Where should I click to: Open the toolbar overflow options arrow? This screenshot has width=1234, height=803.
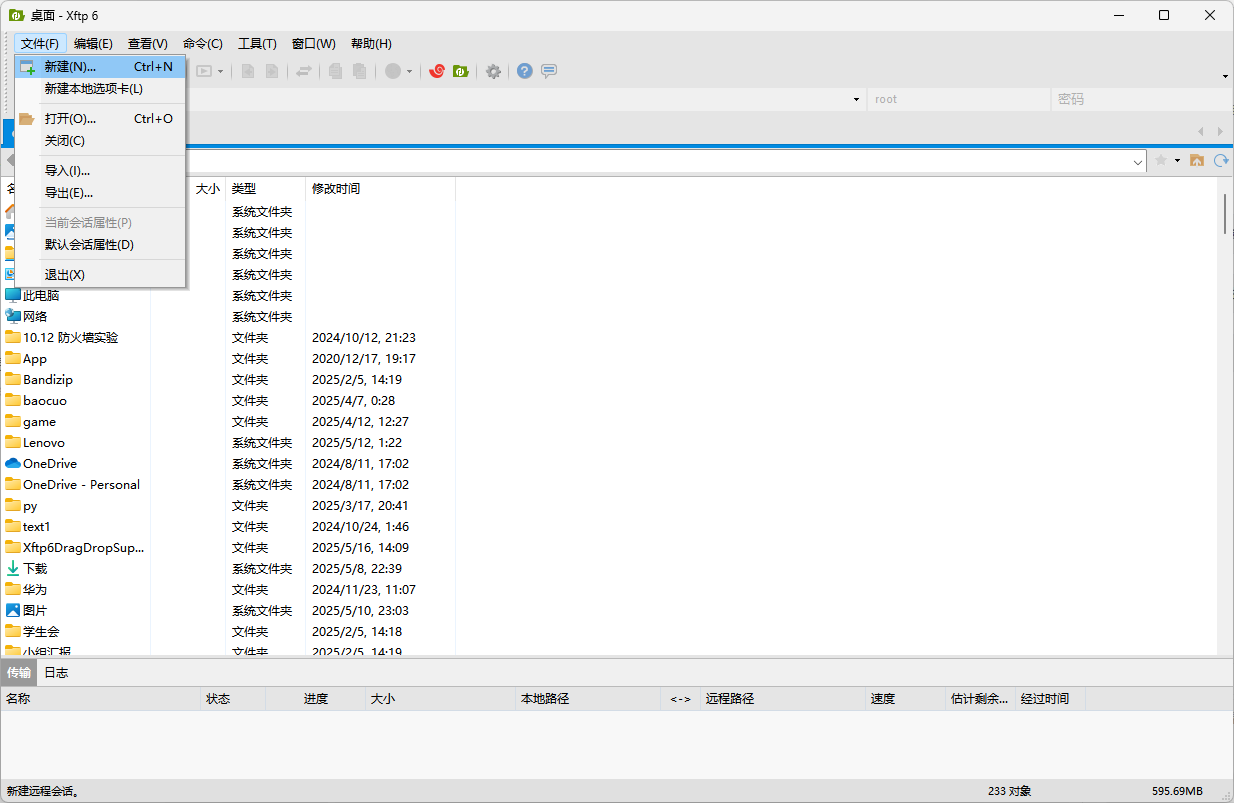[x=1225, y=76]
